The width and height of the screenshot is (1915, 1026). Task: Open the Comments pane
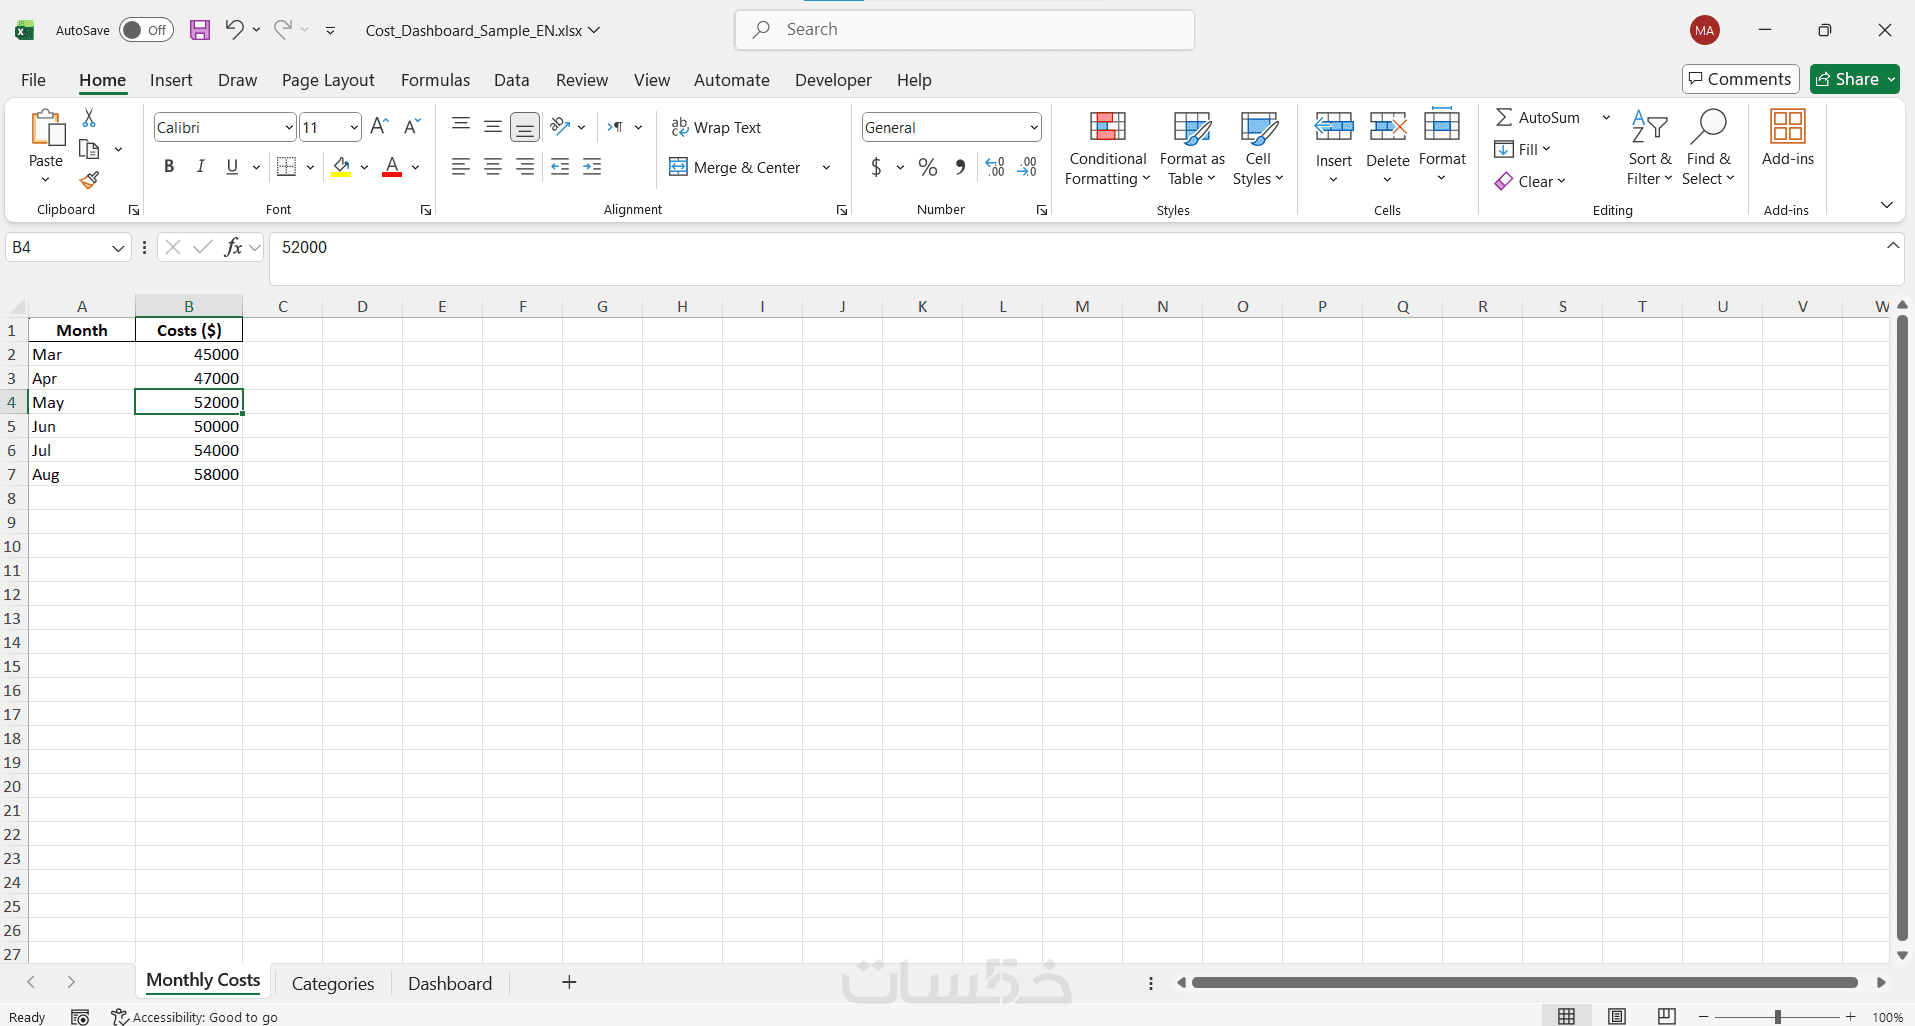click(1740, 79)
